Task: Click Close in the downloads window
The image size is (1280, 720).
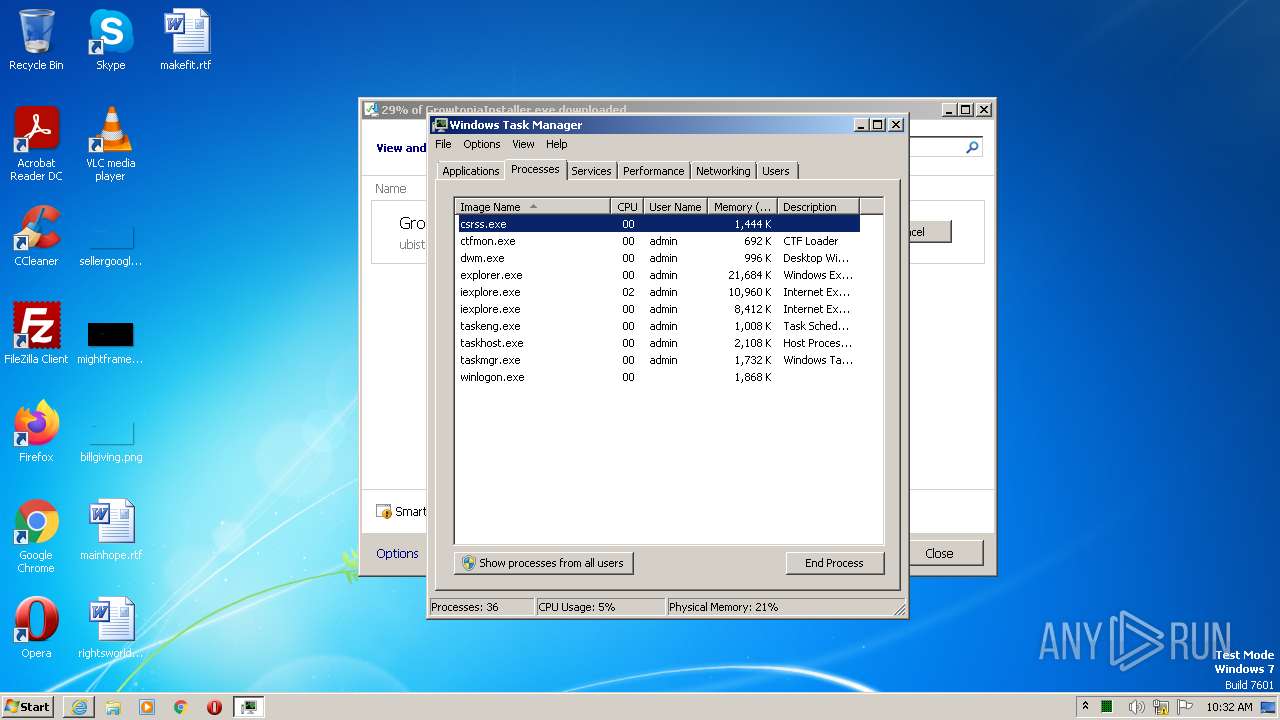Action: click(x=939, y=553)
